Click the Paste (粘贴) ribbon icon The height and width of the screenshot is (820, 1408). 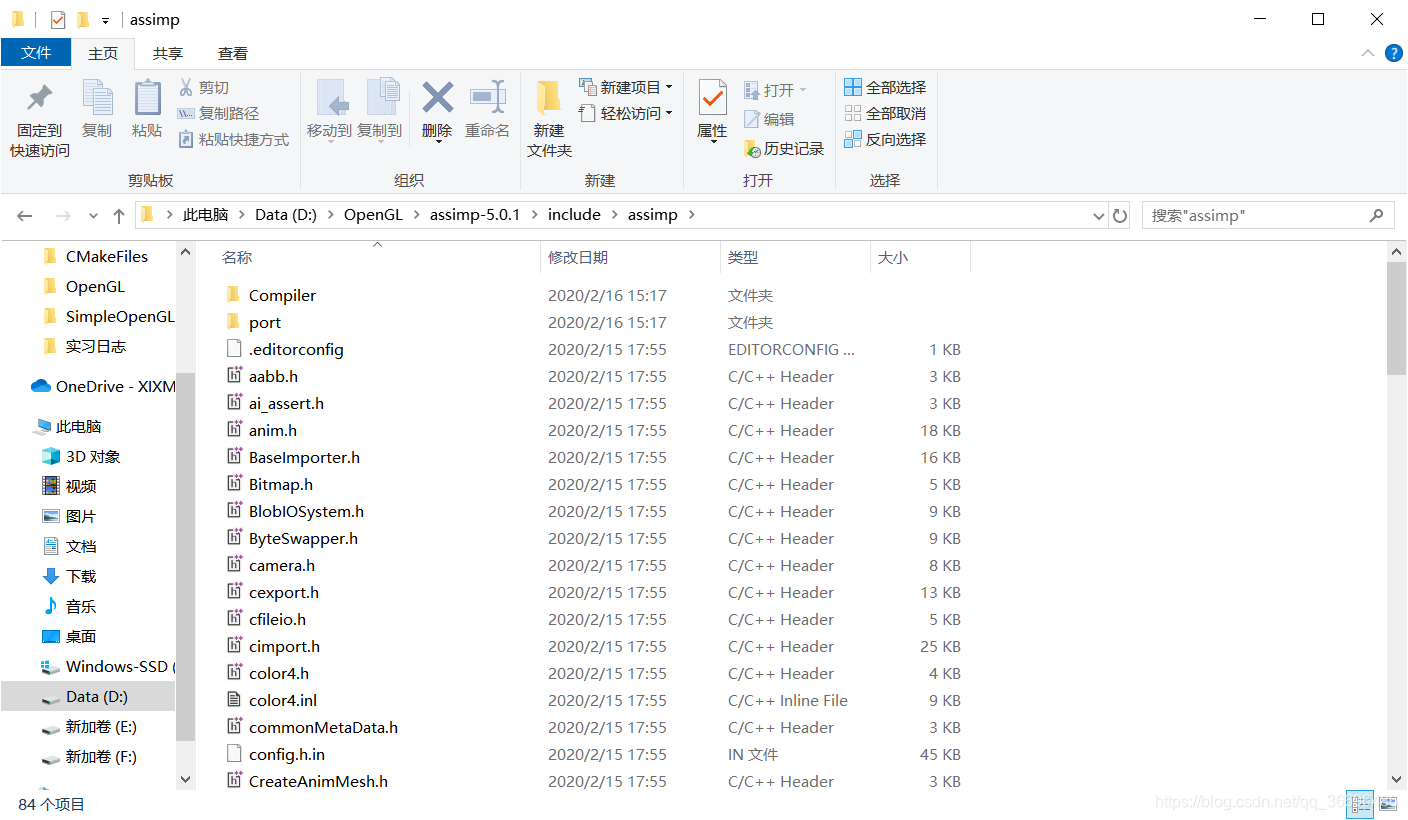click(x=147, y=98)
